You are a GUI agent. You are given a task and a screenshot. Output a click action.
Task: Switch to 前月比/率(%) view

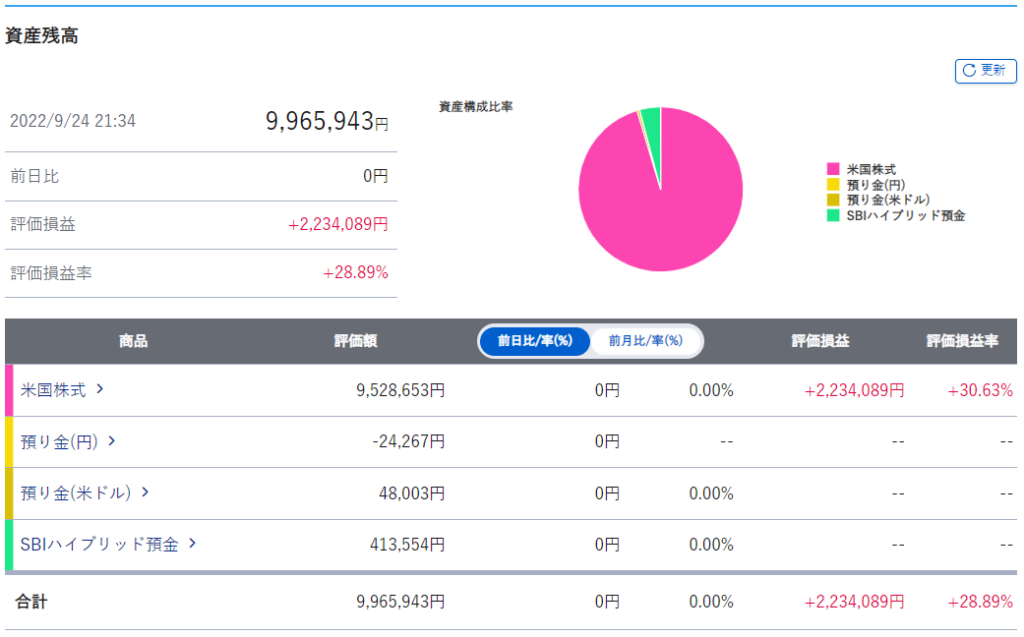[x=645, y=341]
